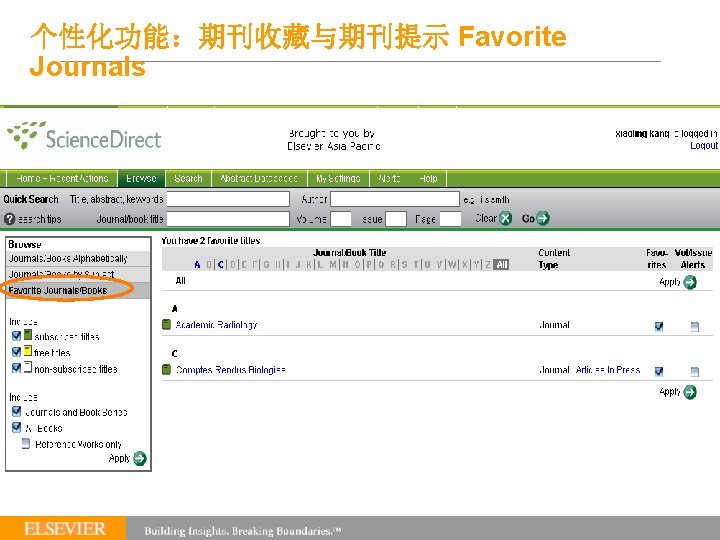Open the Browse tab
This screenshot has height=540, width=720.
tap(141, 178)
